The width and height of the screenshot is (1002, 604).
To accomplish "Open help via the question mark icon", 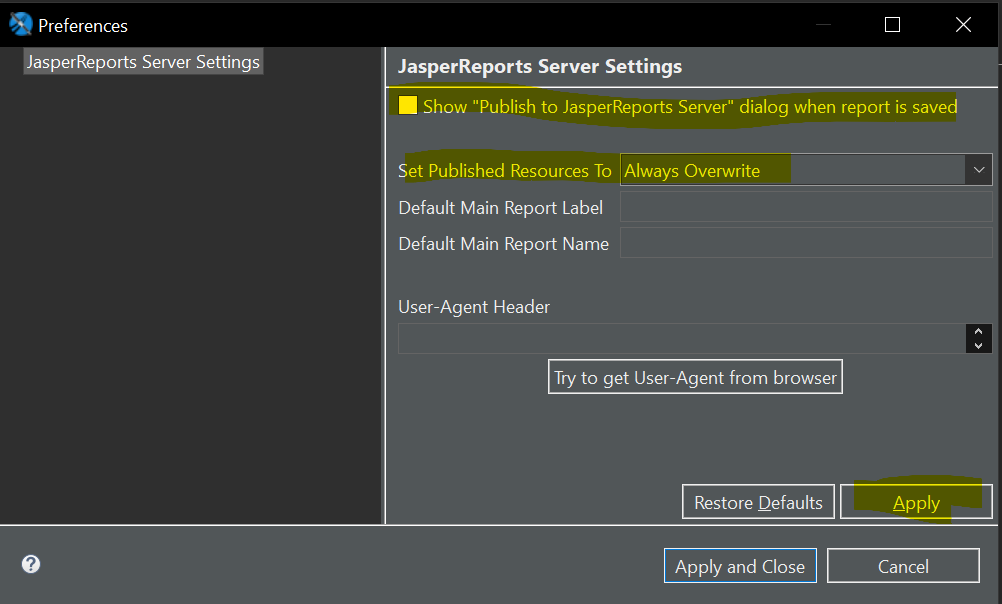I will (x=31, y=564).
